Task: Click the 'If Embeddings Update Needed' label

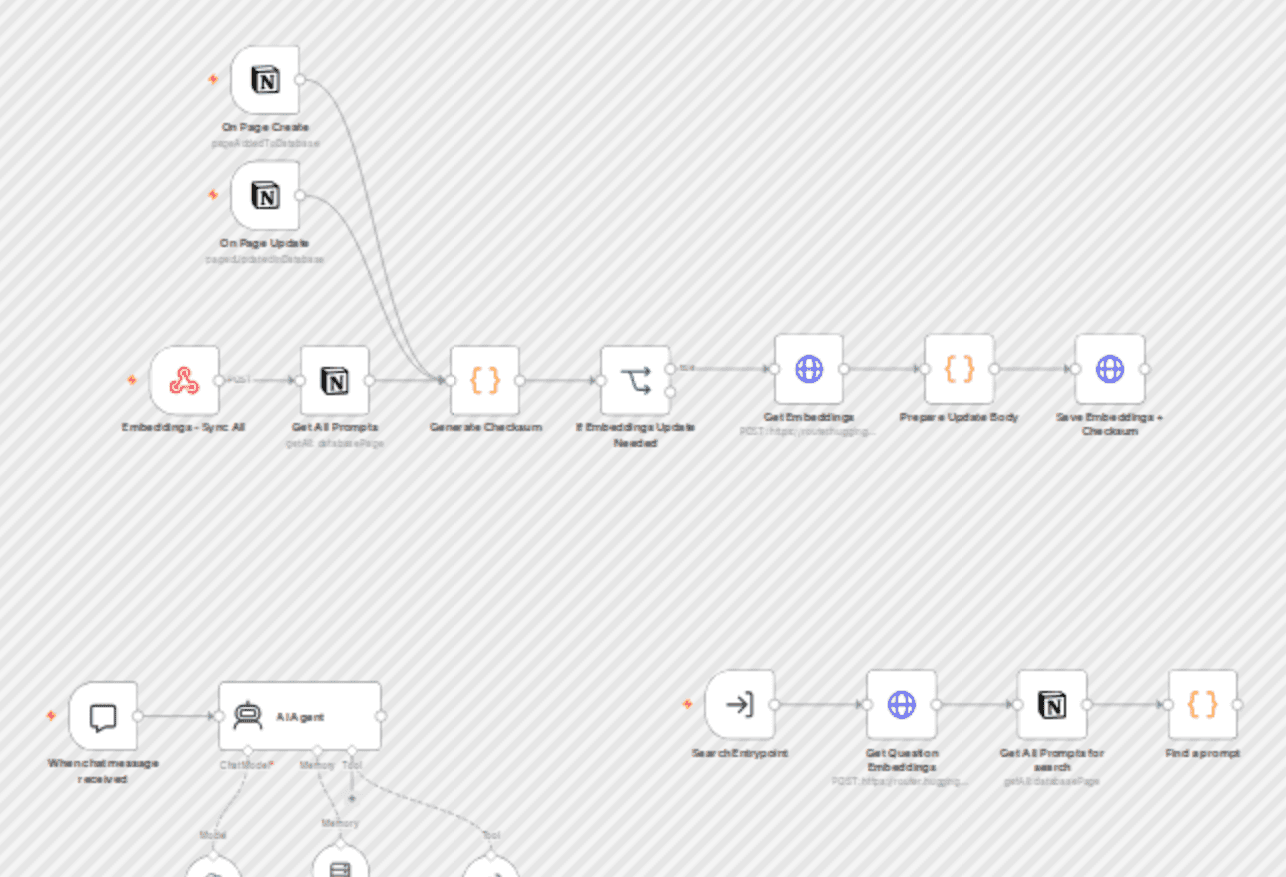Action: [x=636, y=434]
